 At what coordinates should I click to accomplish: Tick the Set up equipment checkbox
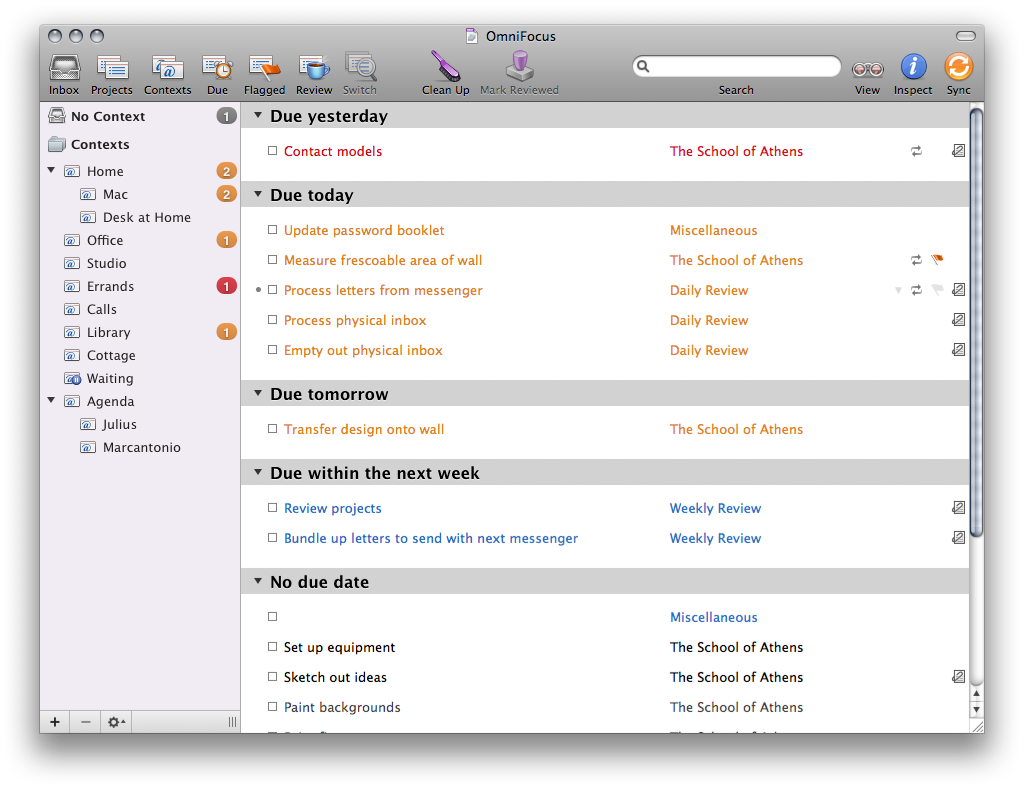[272, 647]
